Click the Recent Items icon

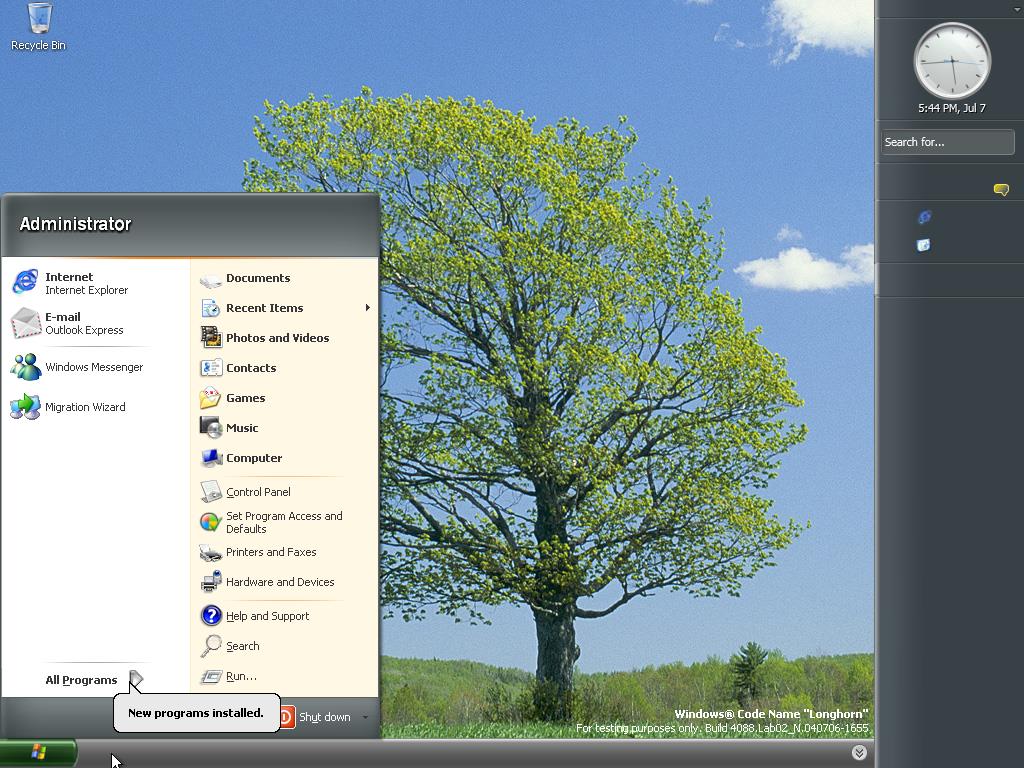[x=210, y=308]
